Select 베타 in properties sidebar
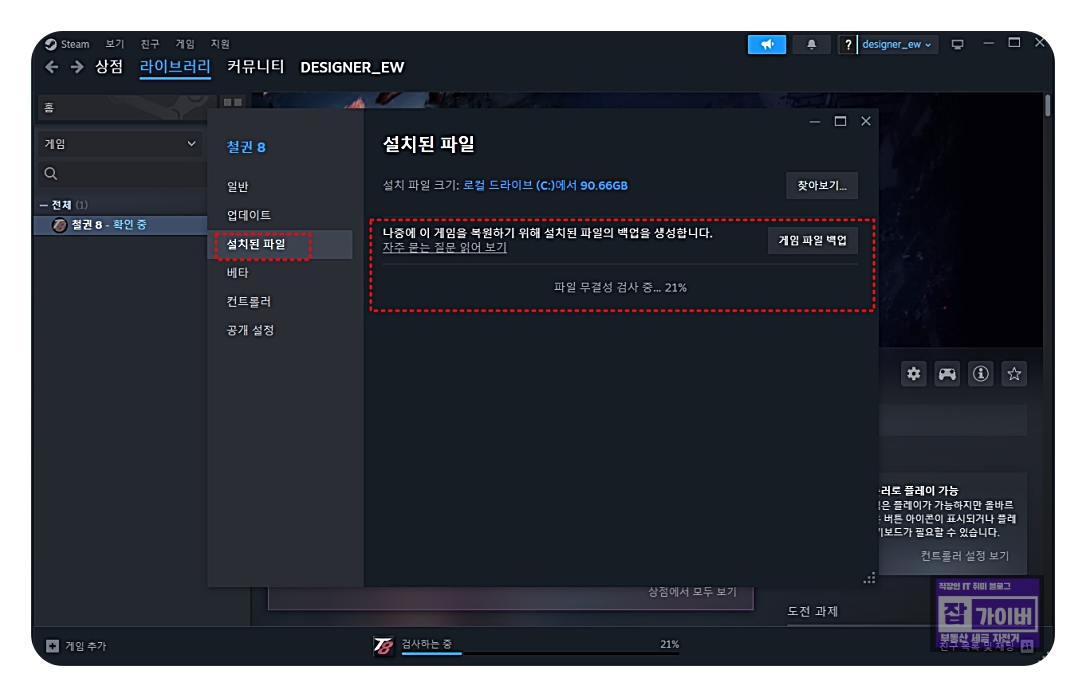Viewport: 1086px width, 697px height. [238, 273]
